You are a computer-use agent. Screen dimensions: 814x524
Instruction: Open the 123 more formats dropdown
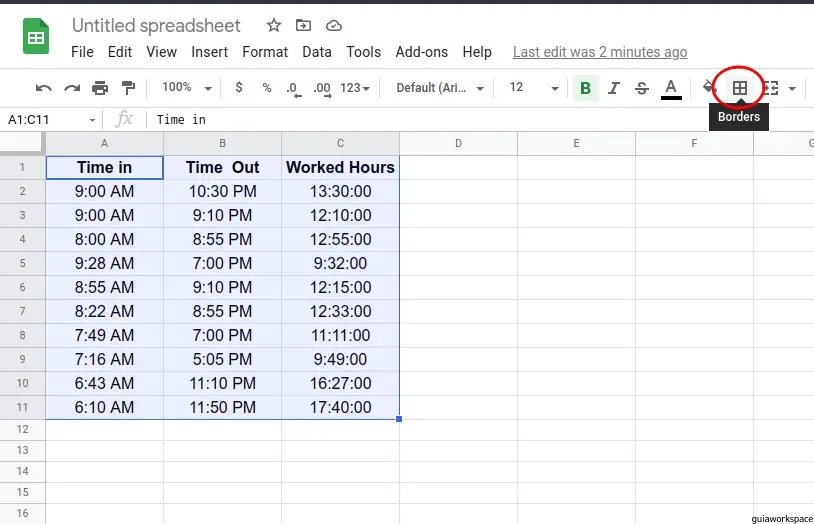[x=355, y=88]
